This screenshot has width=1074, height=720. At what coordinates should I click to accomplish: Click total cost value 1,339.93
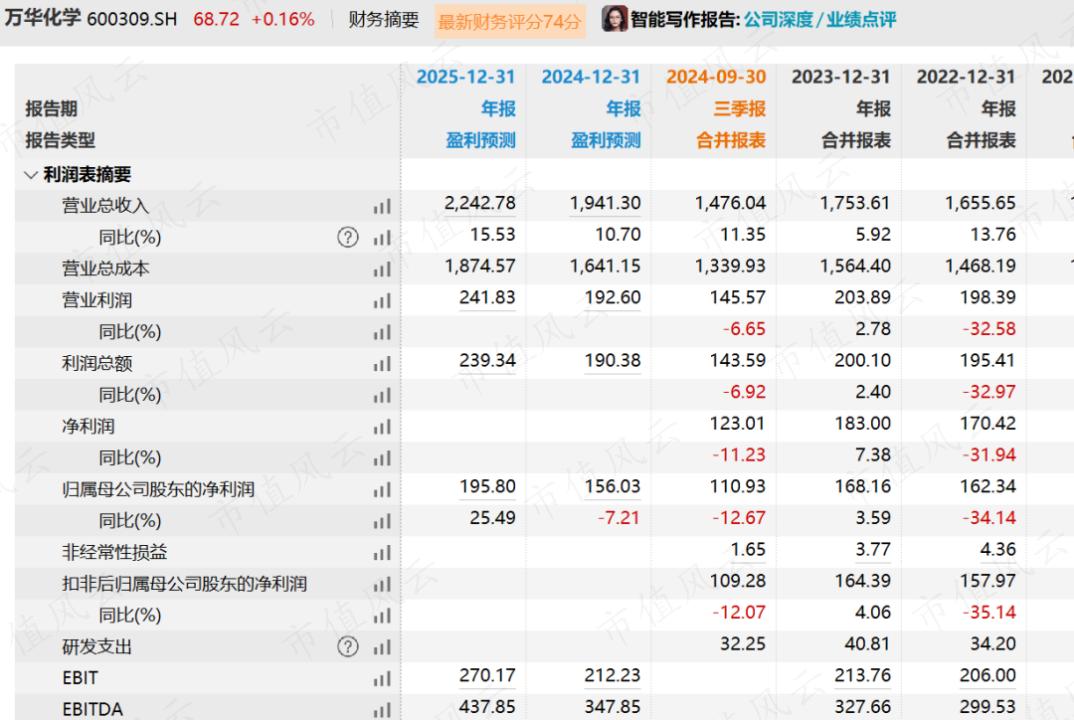pos(730,266)
